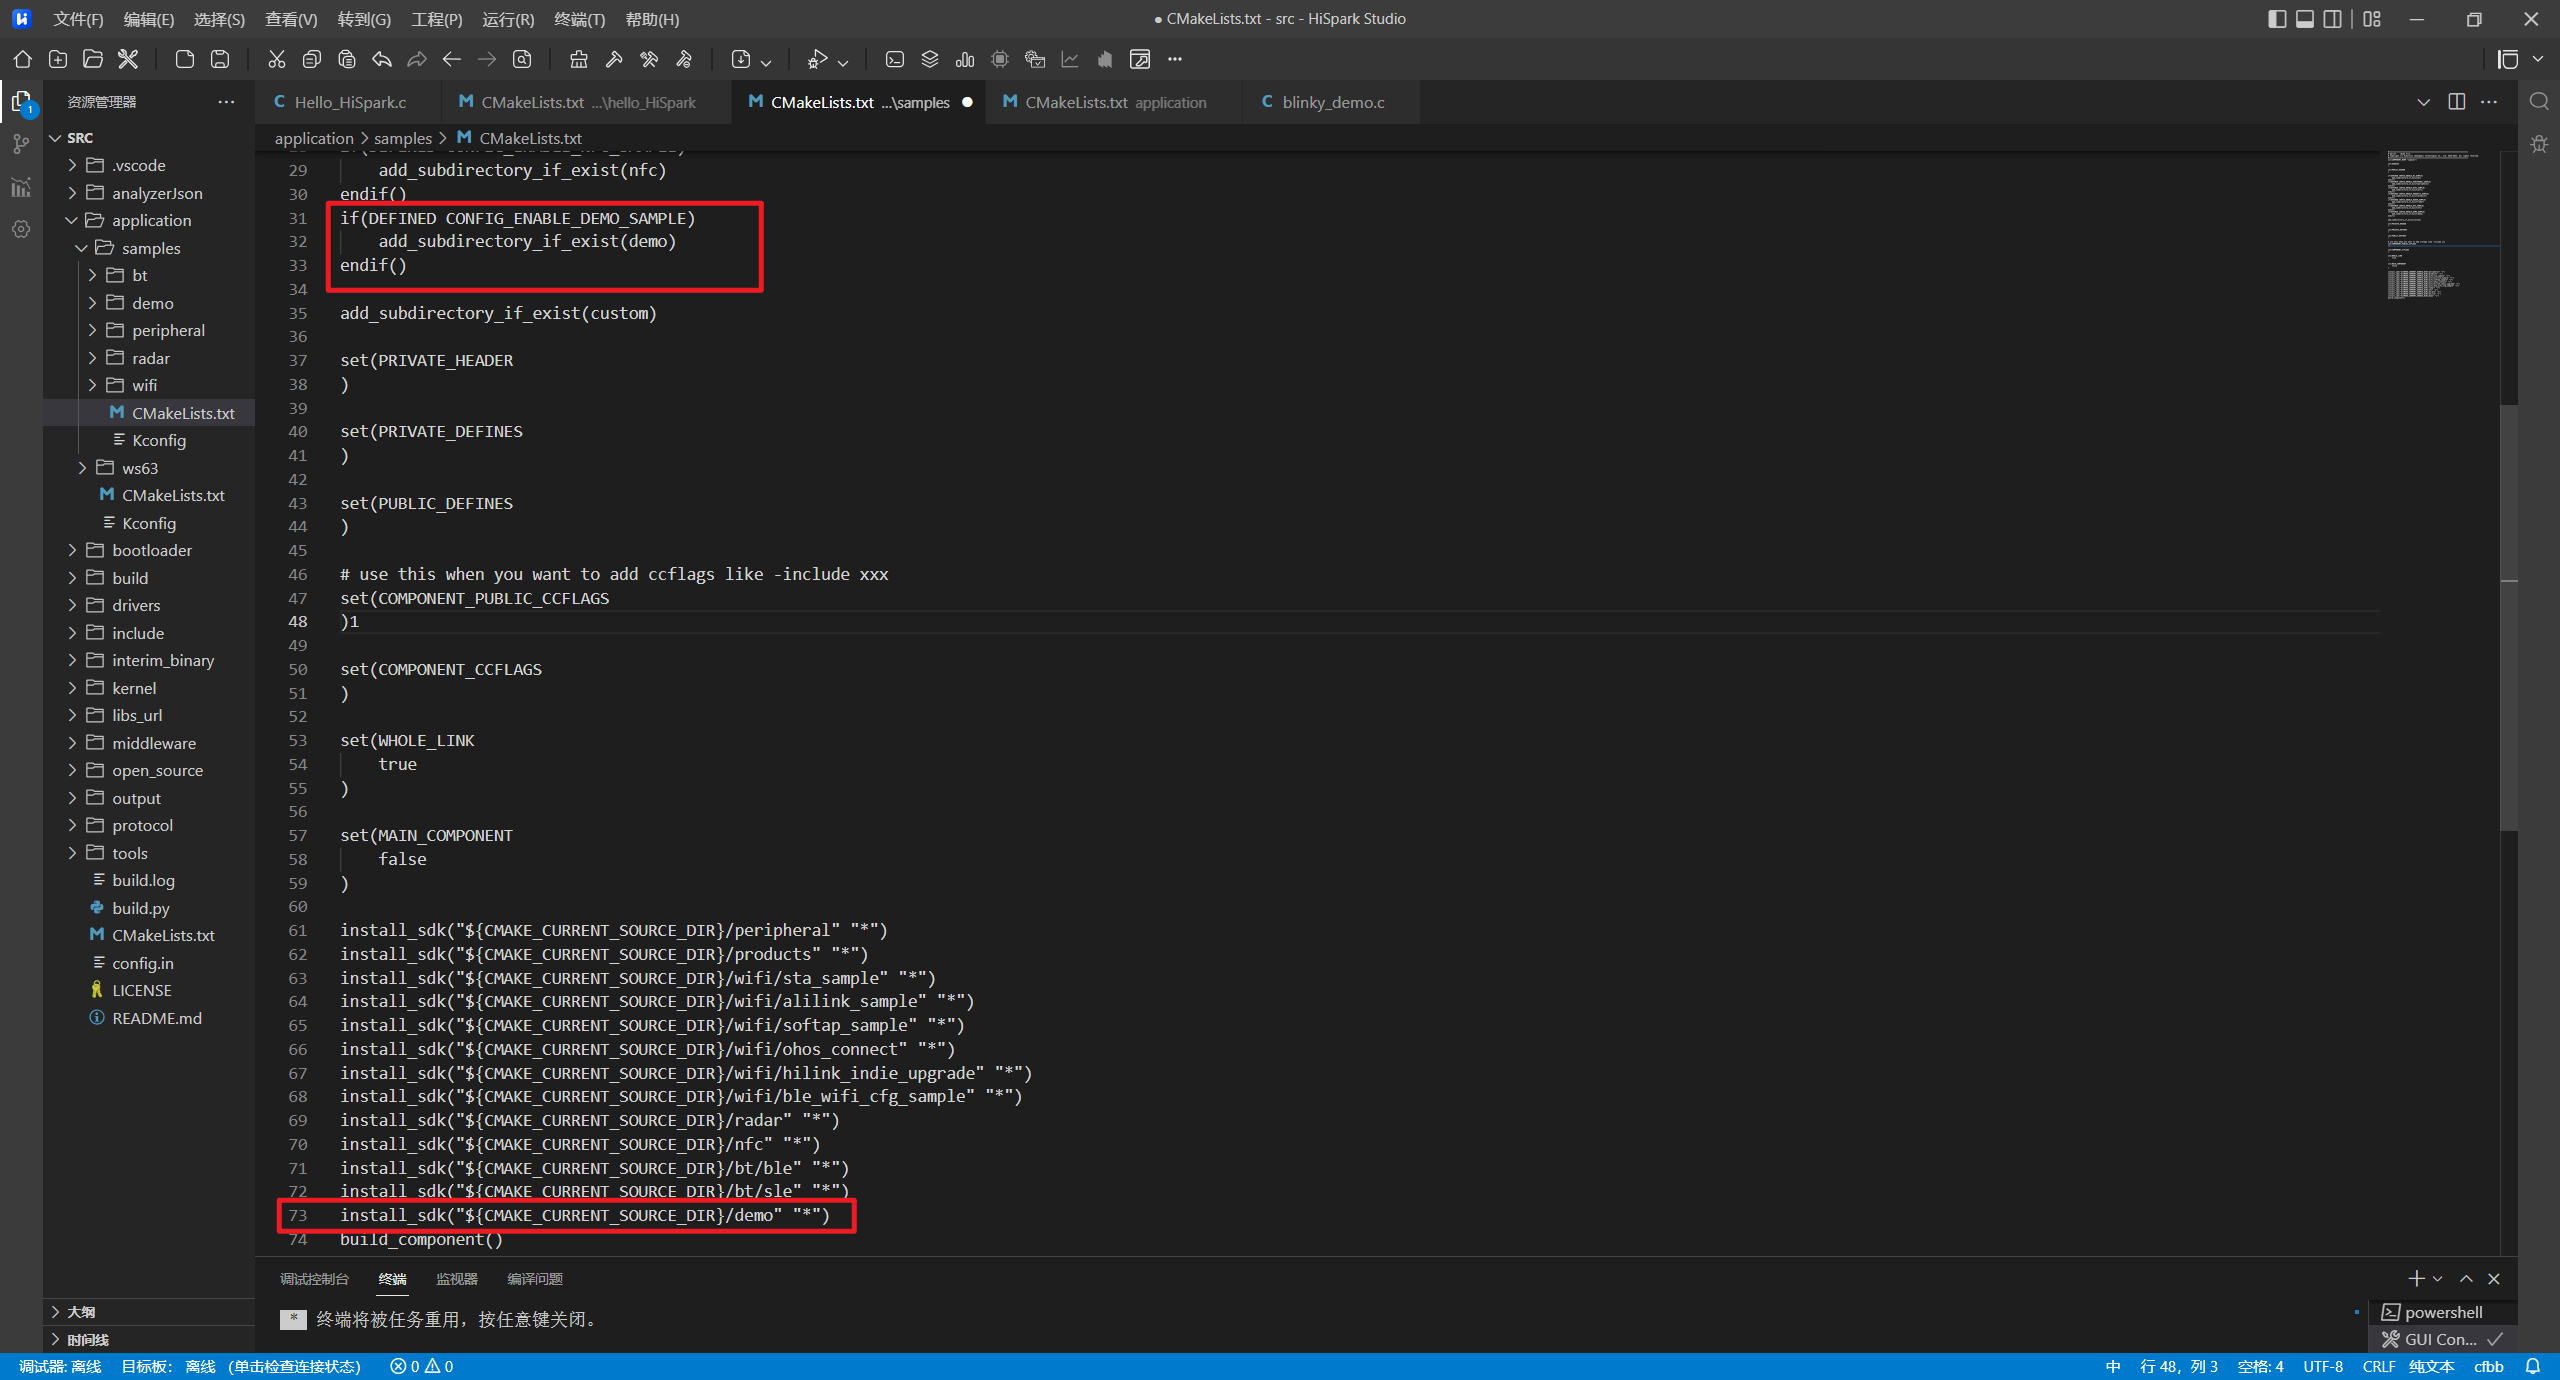The width and height of the screenshot is (2560, 1380).
Task: Click the Home icon in toolbar
Action: point(22,59)
